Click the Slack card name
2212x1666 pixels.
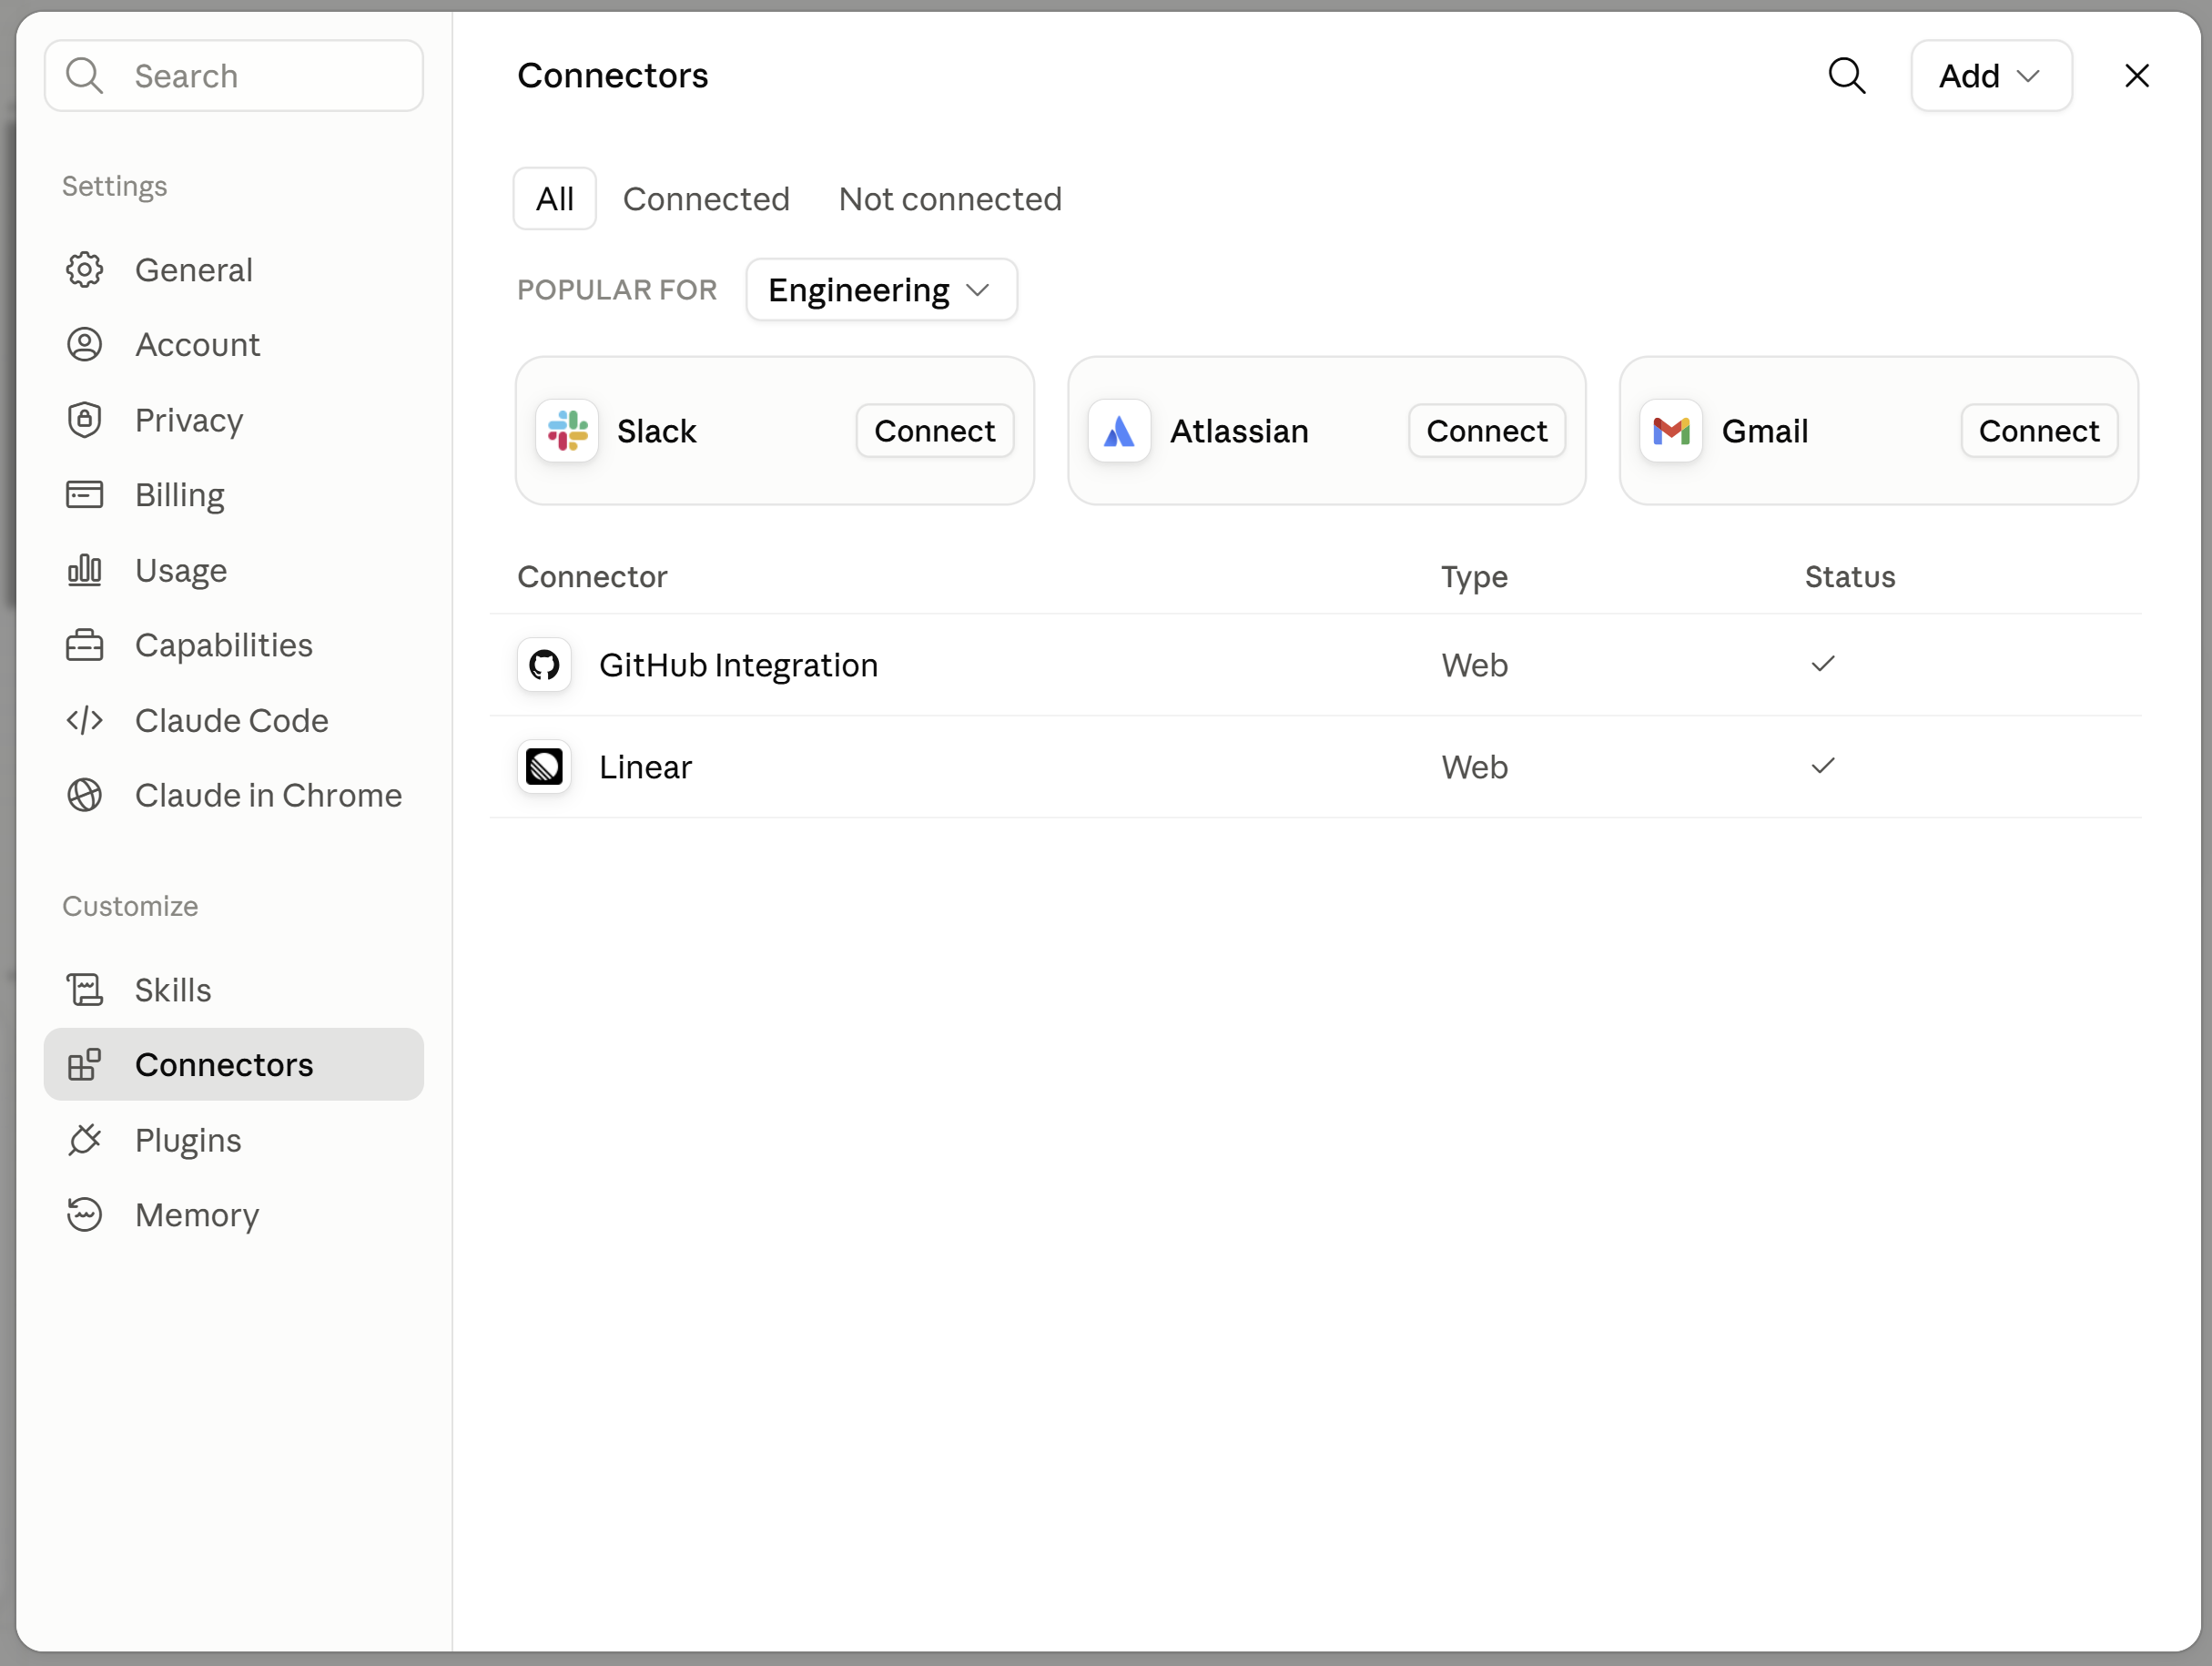(x=656, y=431)
